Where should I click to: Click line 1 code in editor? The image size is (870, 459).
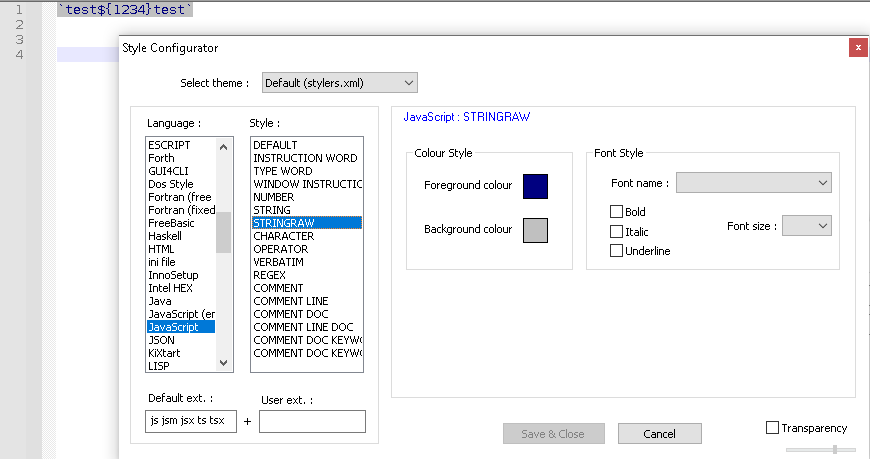click(x=125, y=9)
